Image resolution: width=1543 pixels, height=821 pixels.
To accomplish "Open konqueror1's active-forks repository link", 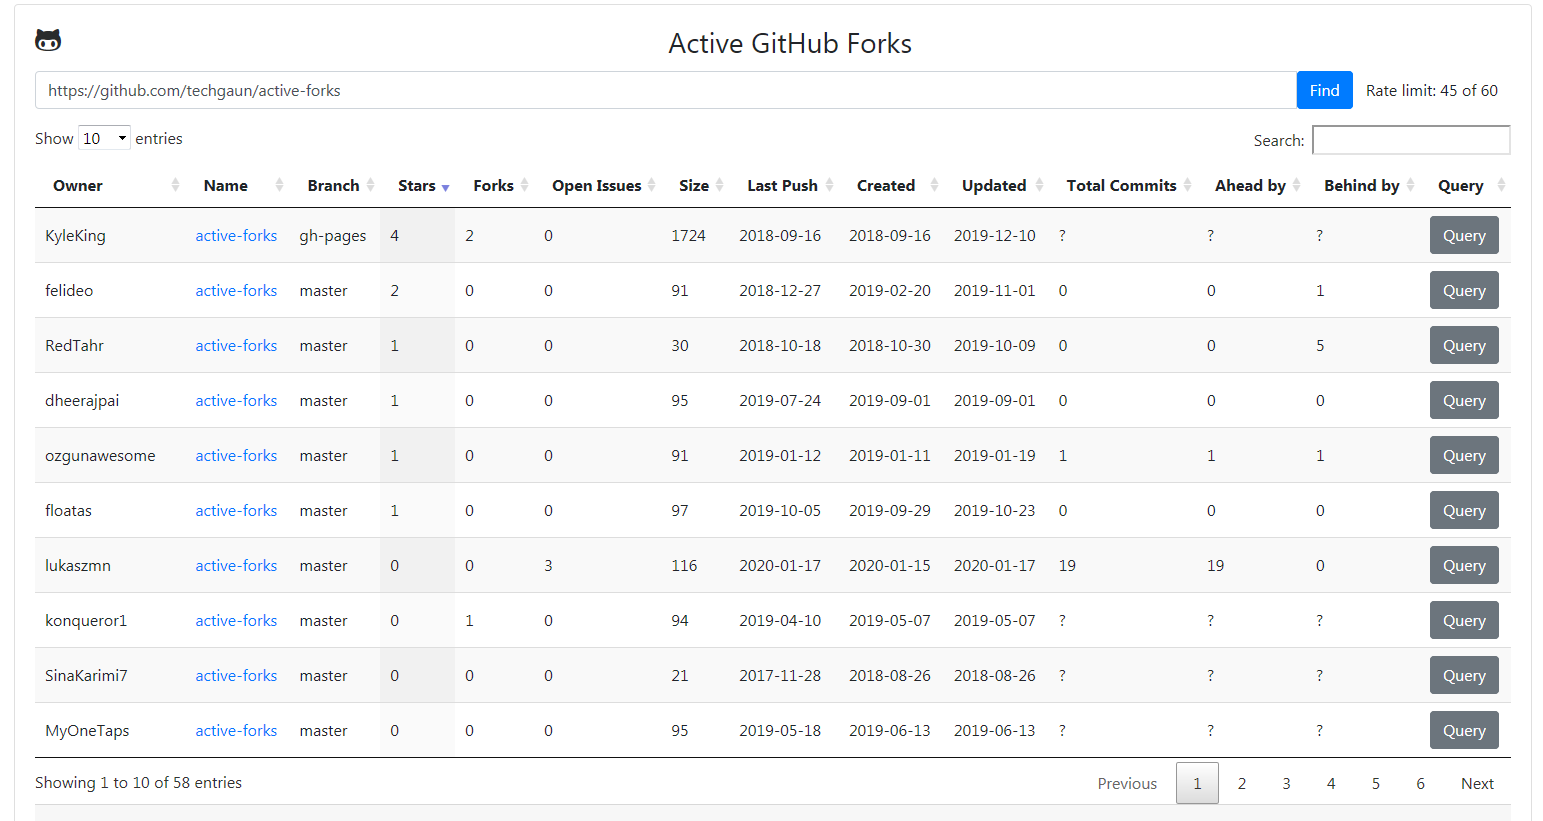I will [x=236, y=620].
